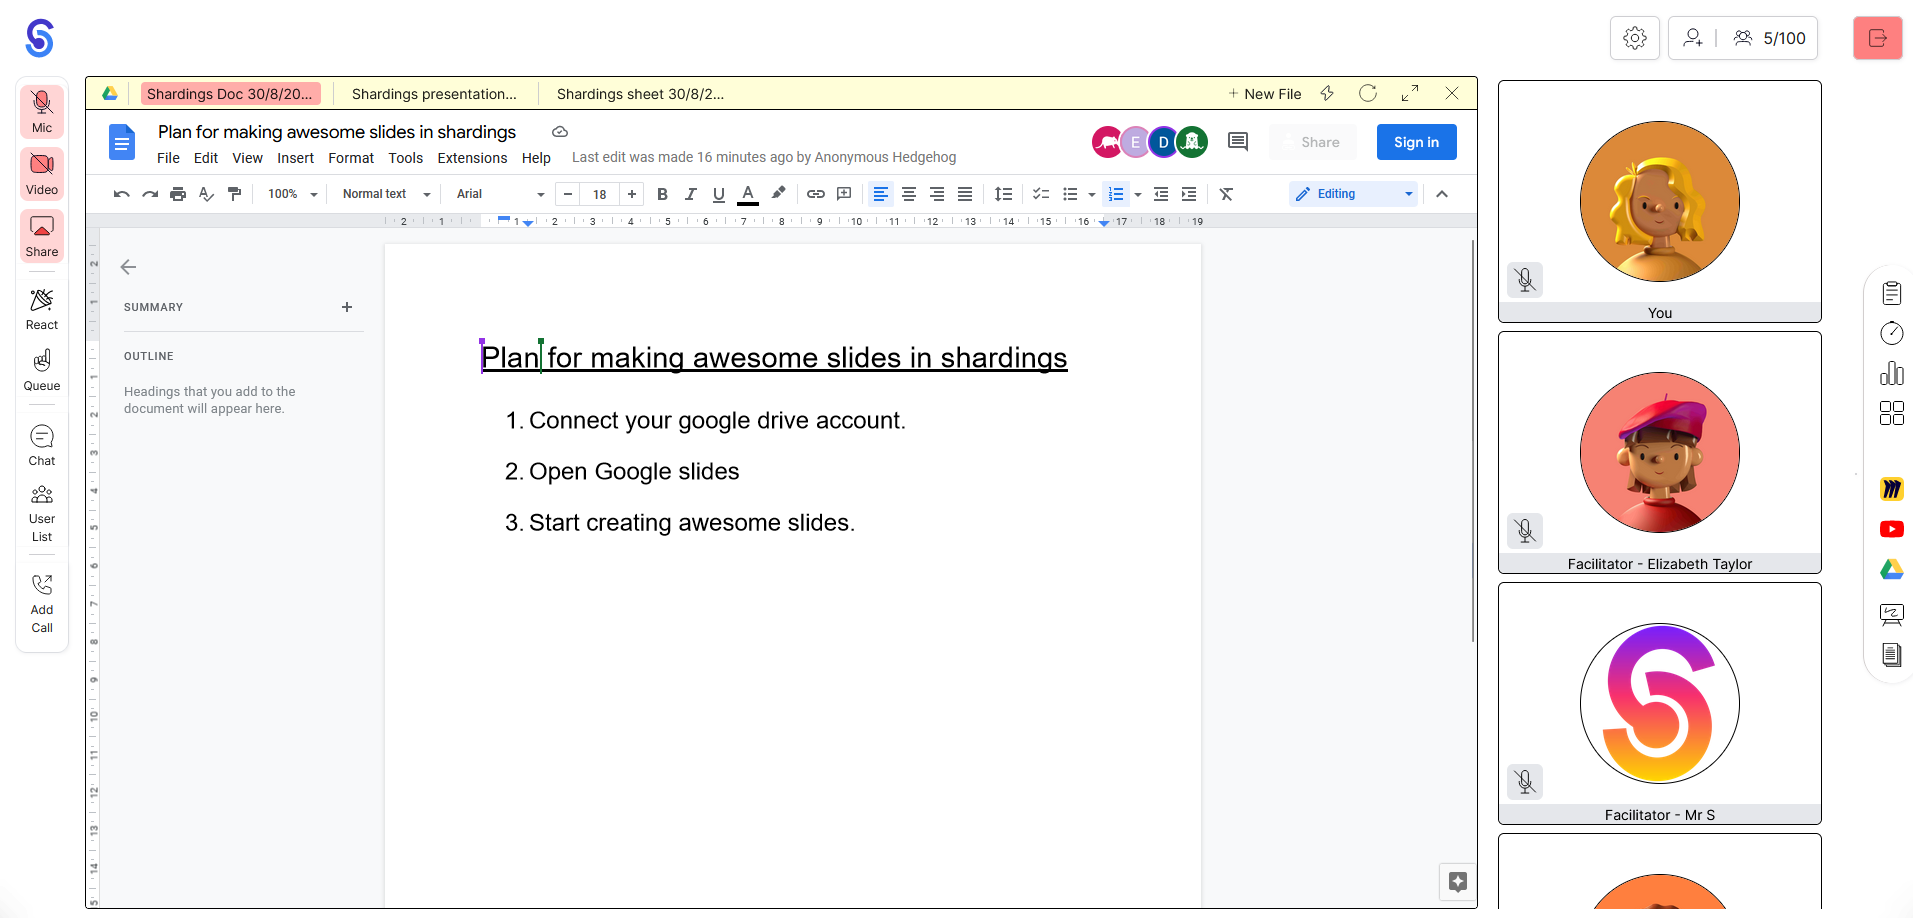Select left align
Viewport: 1913px width, 918px height.
tap(880, 194)
